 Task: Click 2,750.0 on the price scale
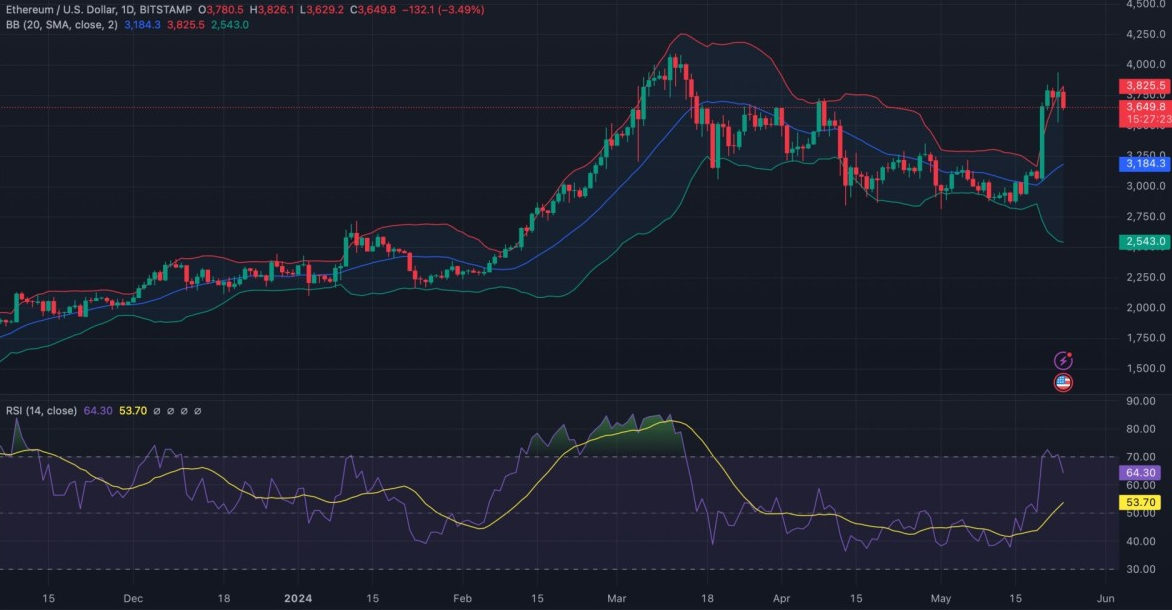pos(1146,217)
